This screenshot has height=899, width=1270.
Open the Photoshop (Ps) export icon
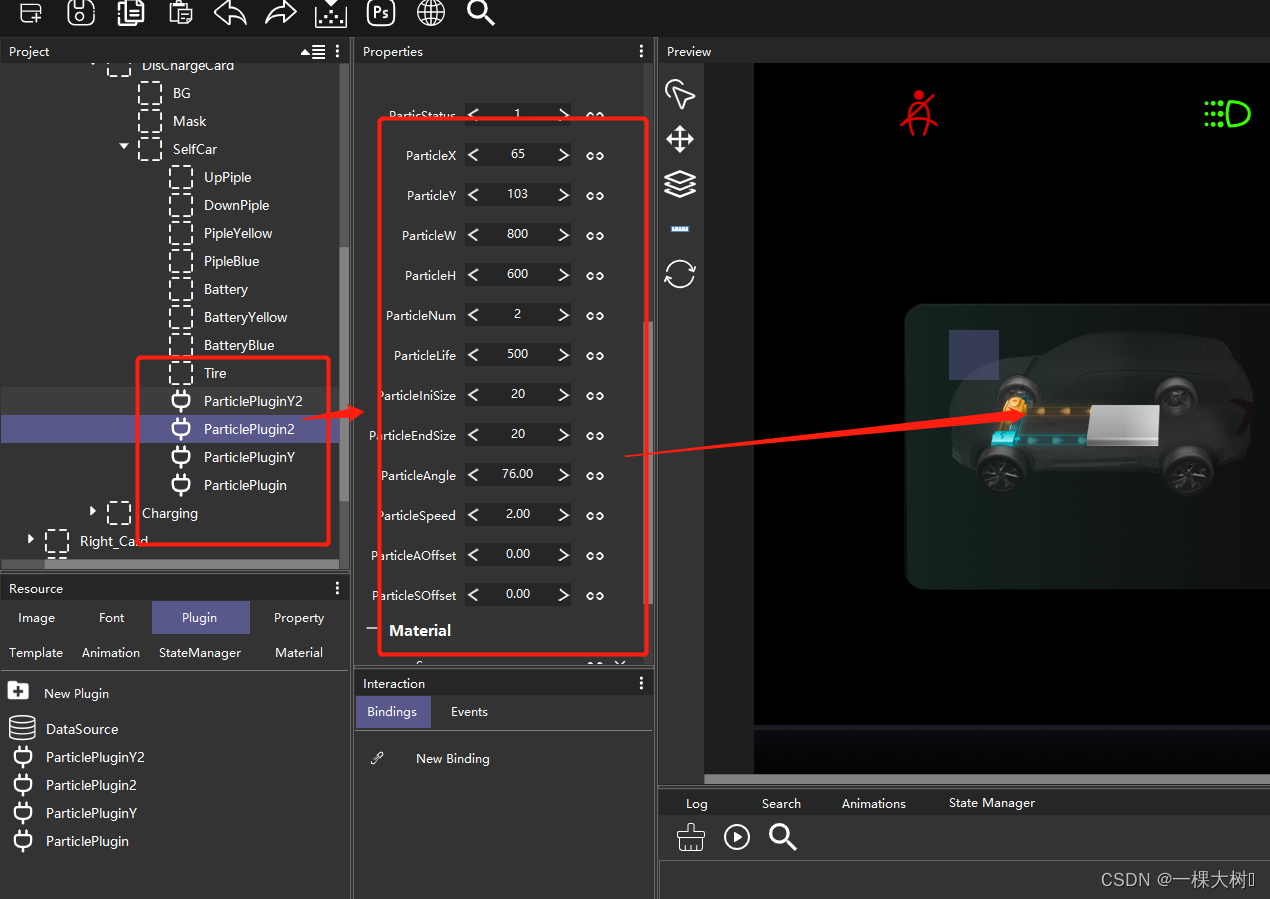click(x=380, y=14)
